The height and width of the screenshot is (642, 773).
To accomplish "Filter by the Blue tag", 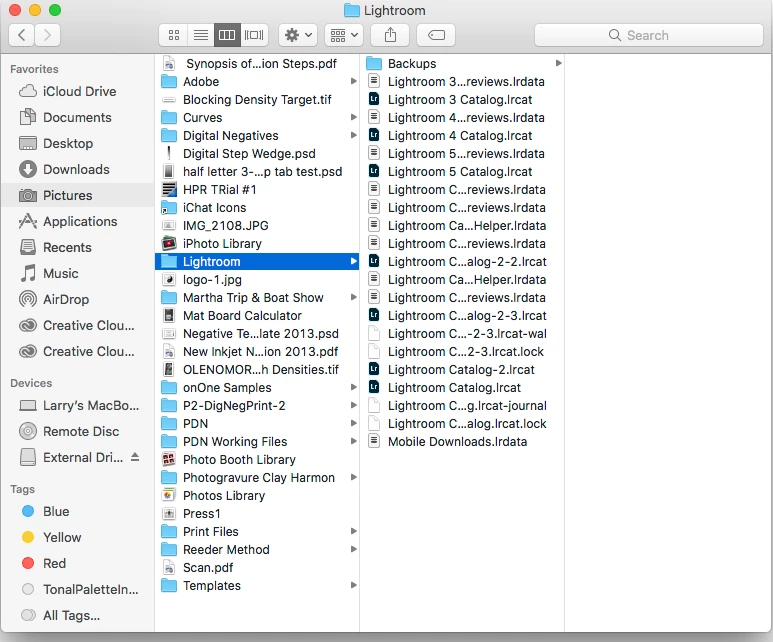I will [x=77, y=511].
